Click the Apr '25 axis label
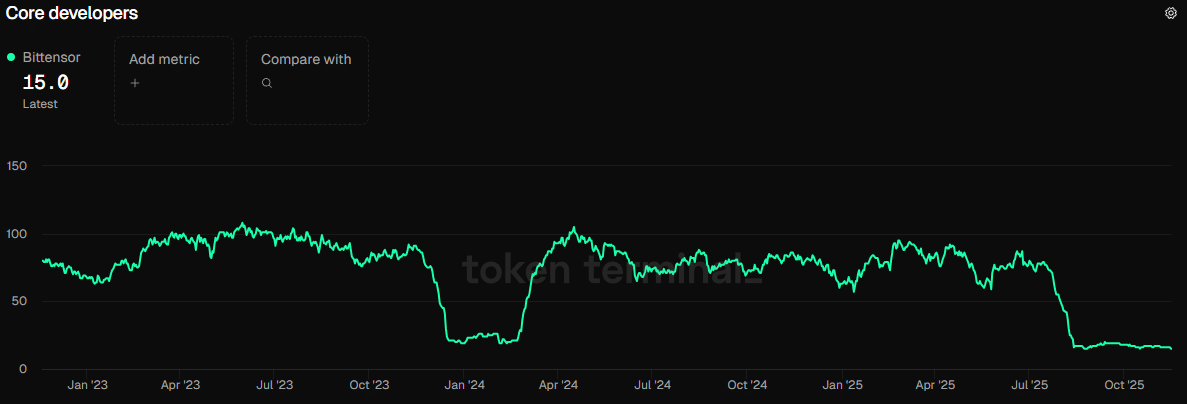 click(x=936, y=385)
